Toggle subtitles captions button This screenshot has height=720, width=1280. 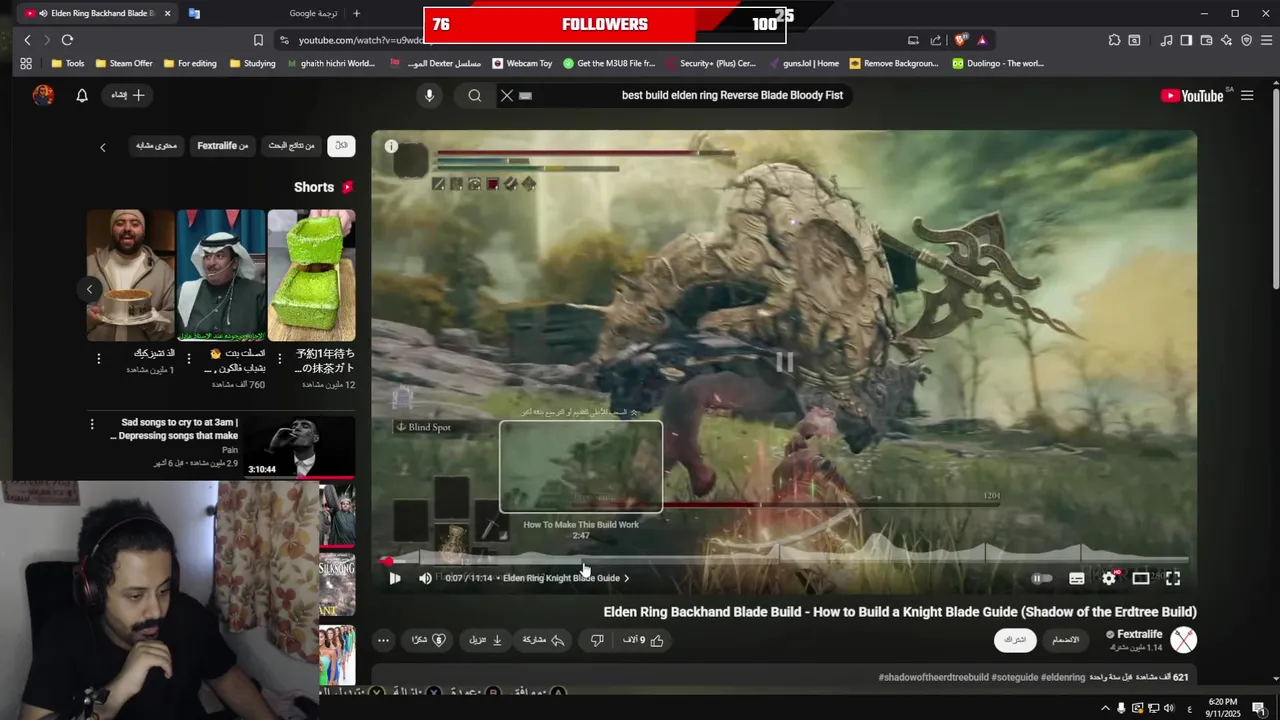1077,578
